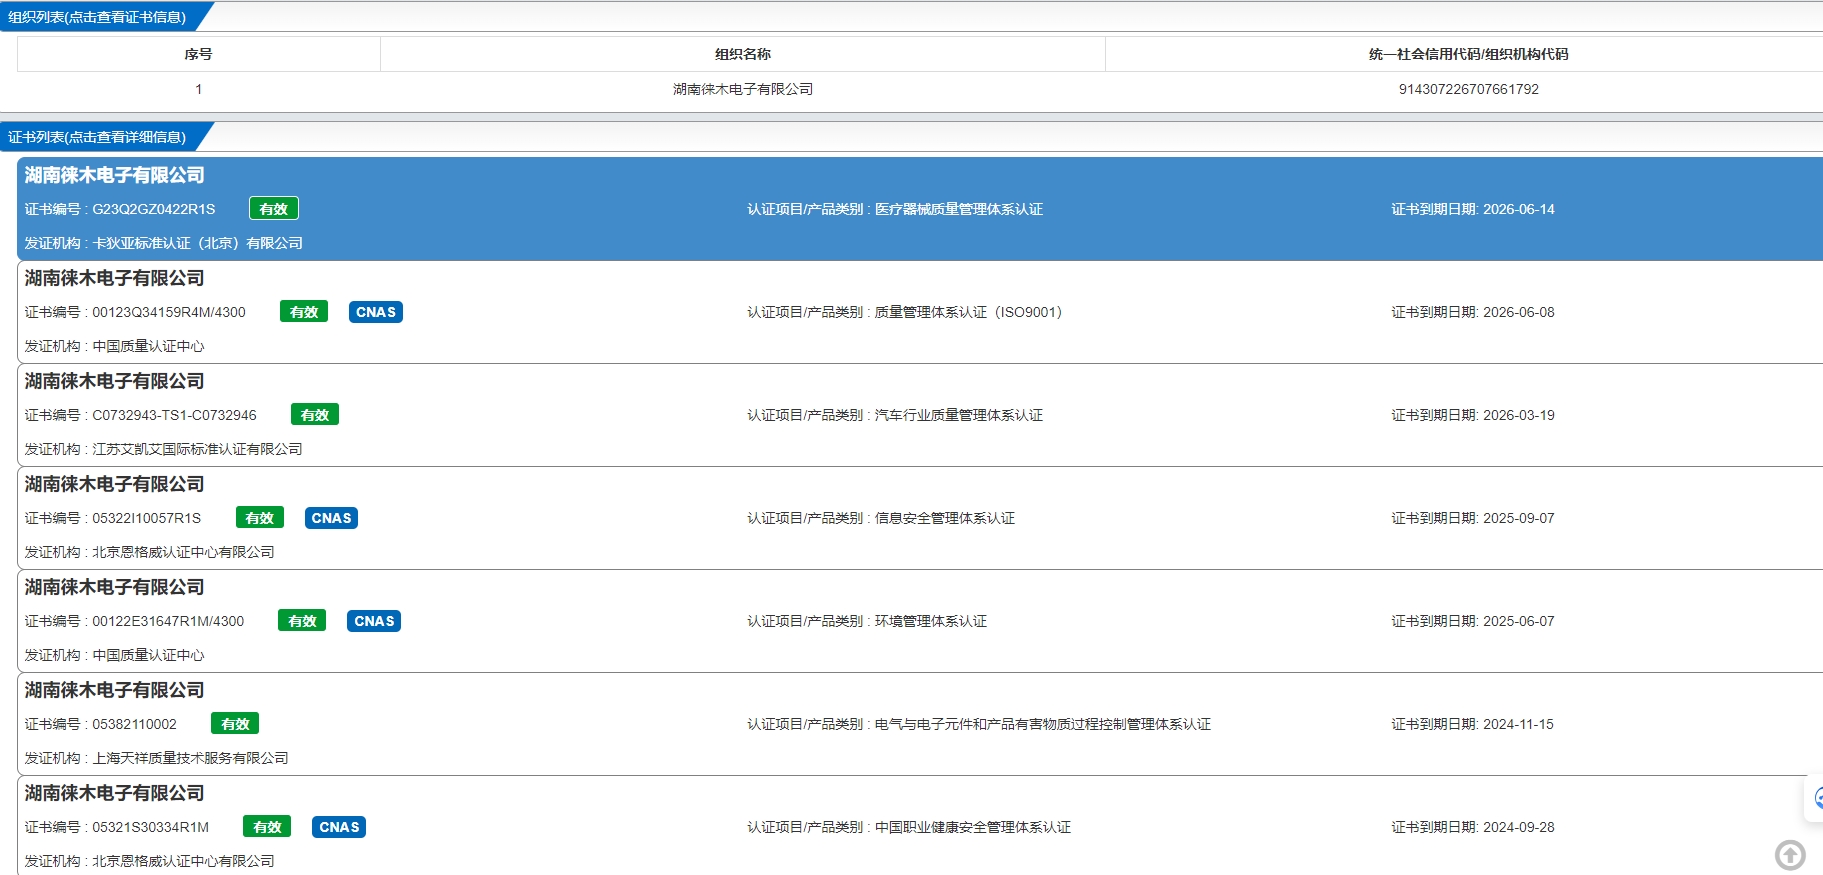The image size is (1823, 875).
Task: Click expiry date 2026-06-08
Action: pyautogui.click(x=1519, y=312)
